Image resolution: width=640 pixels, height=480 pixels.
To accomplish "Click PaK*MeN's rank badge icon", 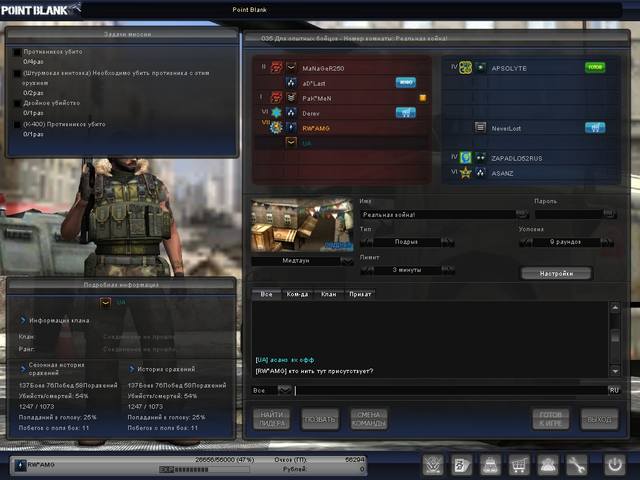I will 291,98.
